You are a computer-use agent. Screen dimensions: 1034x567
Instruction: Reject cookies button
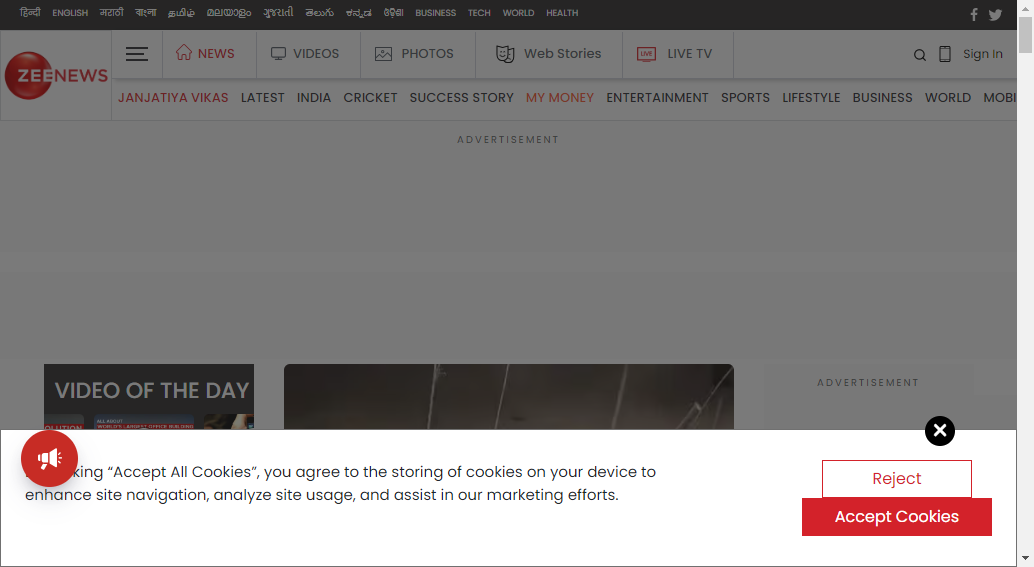tap(897, 479)
